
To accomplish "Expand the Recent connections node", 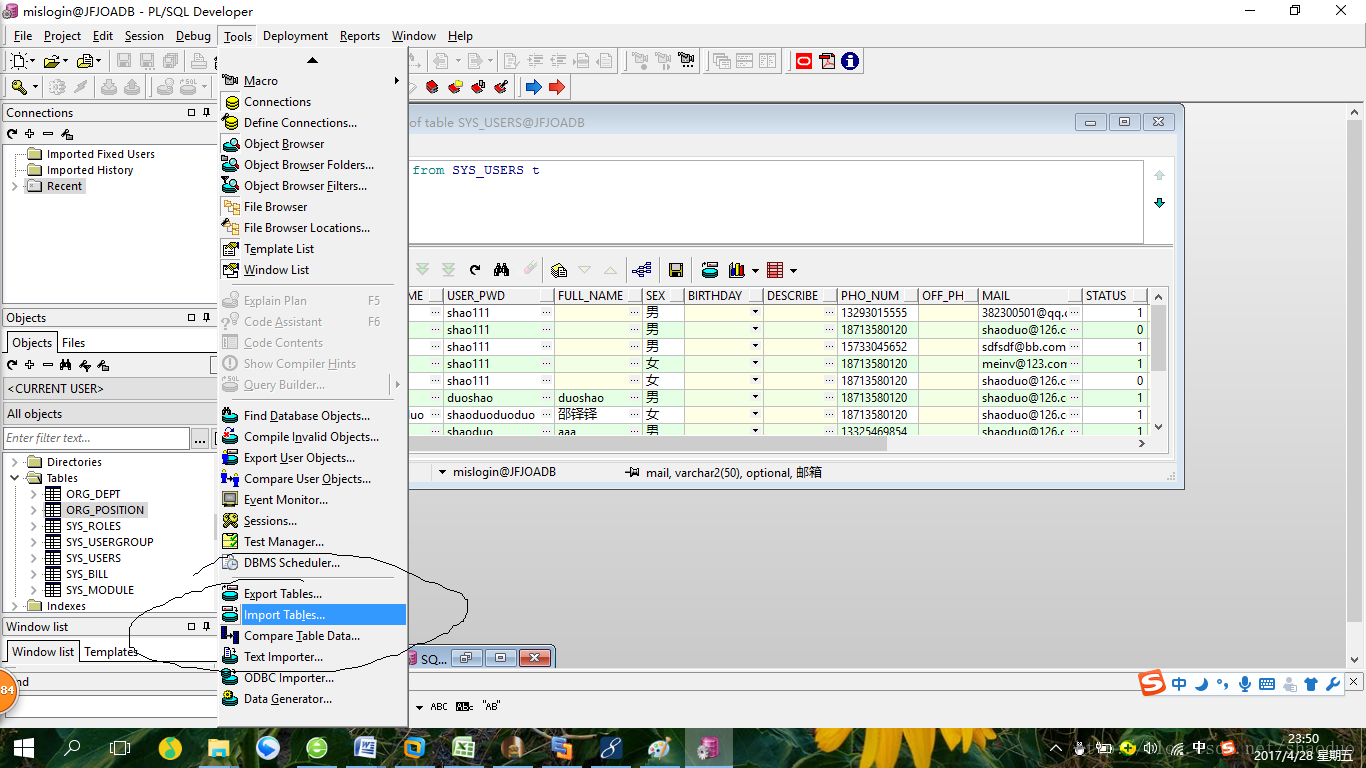I will (x=14, y=186).
